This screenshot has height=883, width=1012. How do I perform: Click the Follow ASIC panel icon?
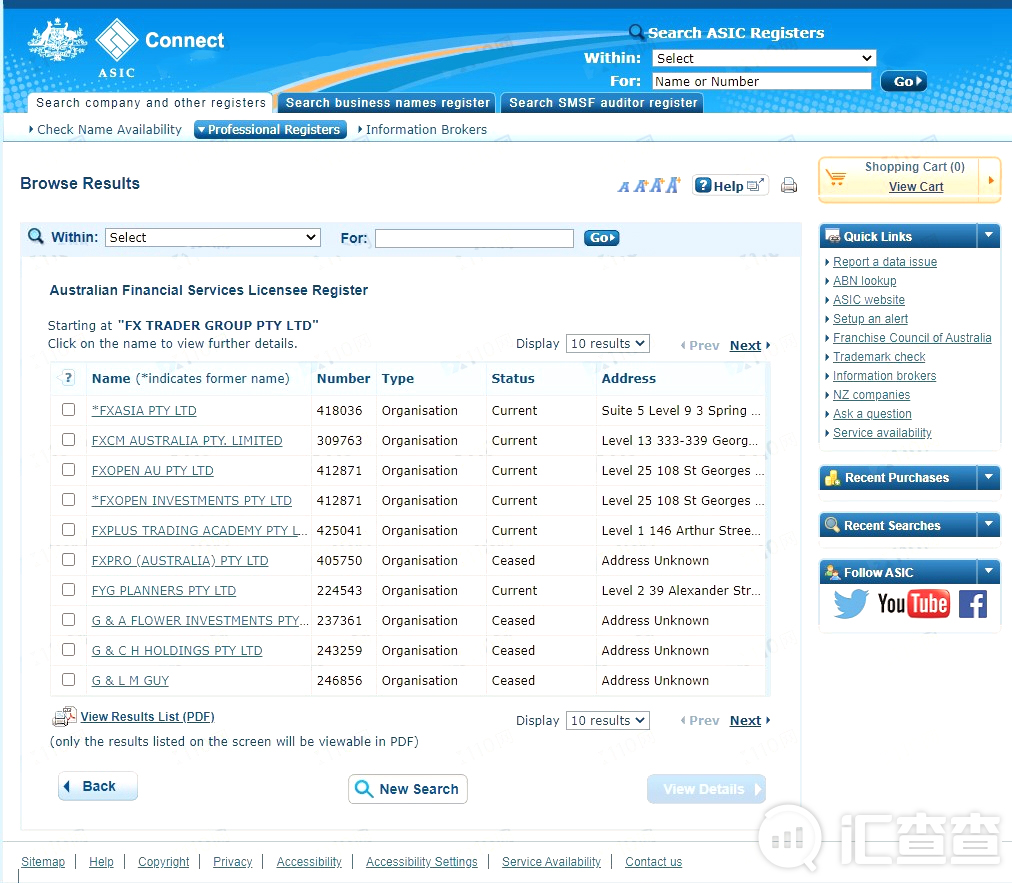click(833, 572)
